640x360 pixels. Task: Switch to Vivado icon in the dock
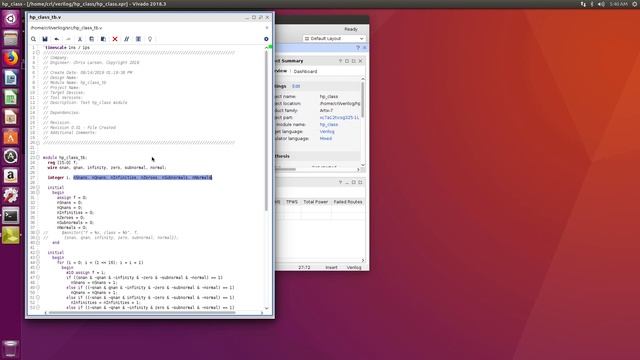coord(11,235)
